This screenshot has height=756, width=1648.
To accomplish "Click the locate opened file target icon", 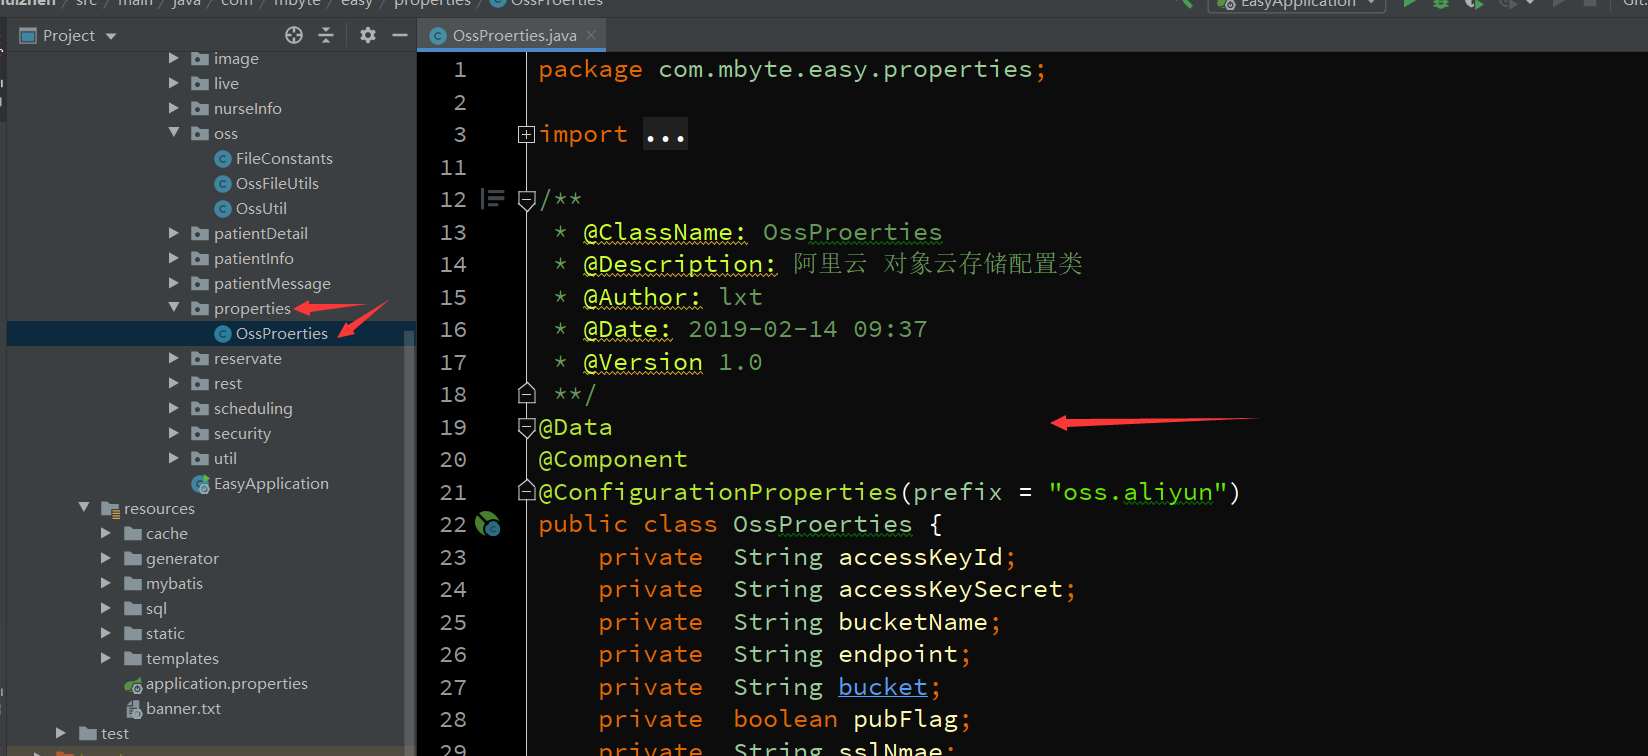I will 294,35.
